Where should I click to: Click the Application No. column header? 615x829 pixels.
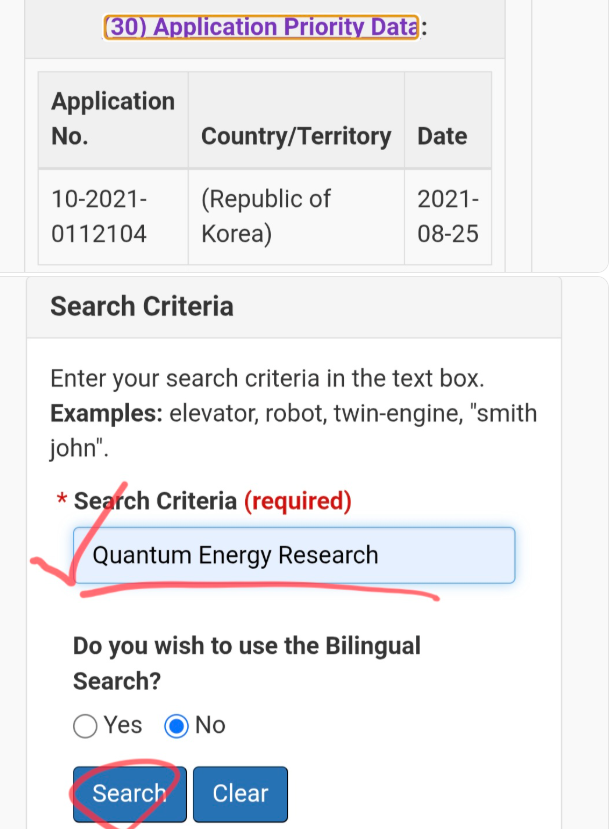pyautogui.click(x=112, y=118)
